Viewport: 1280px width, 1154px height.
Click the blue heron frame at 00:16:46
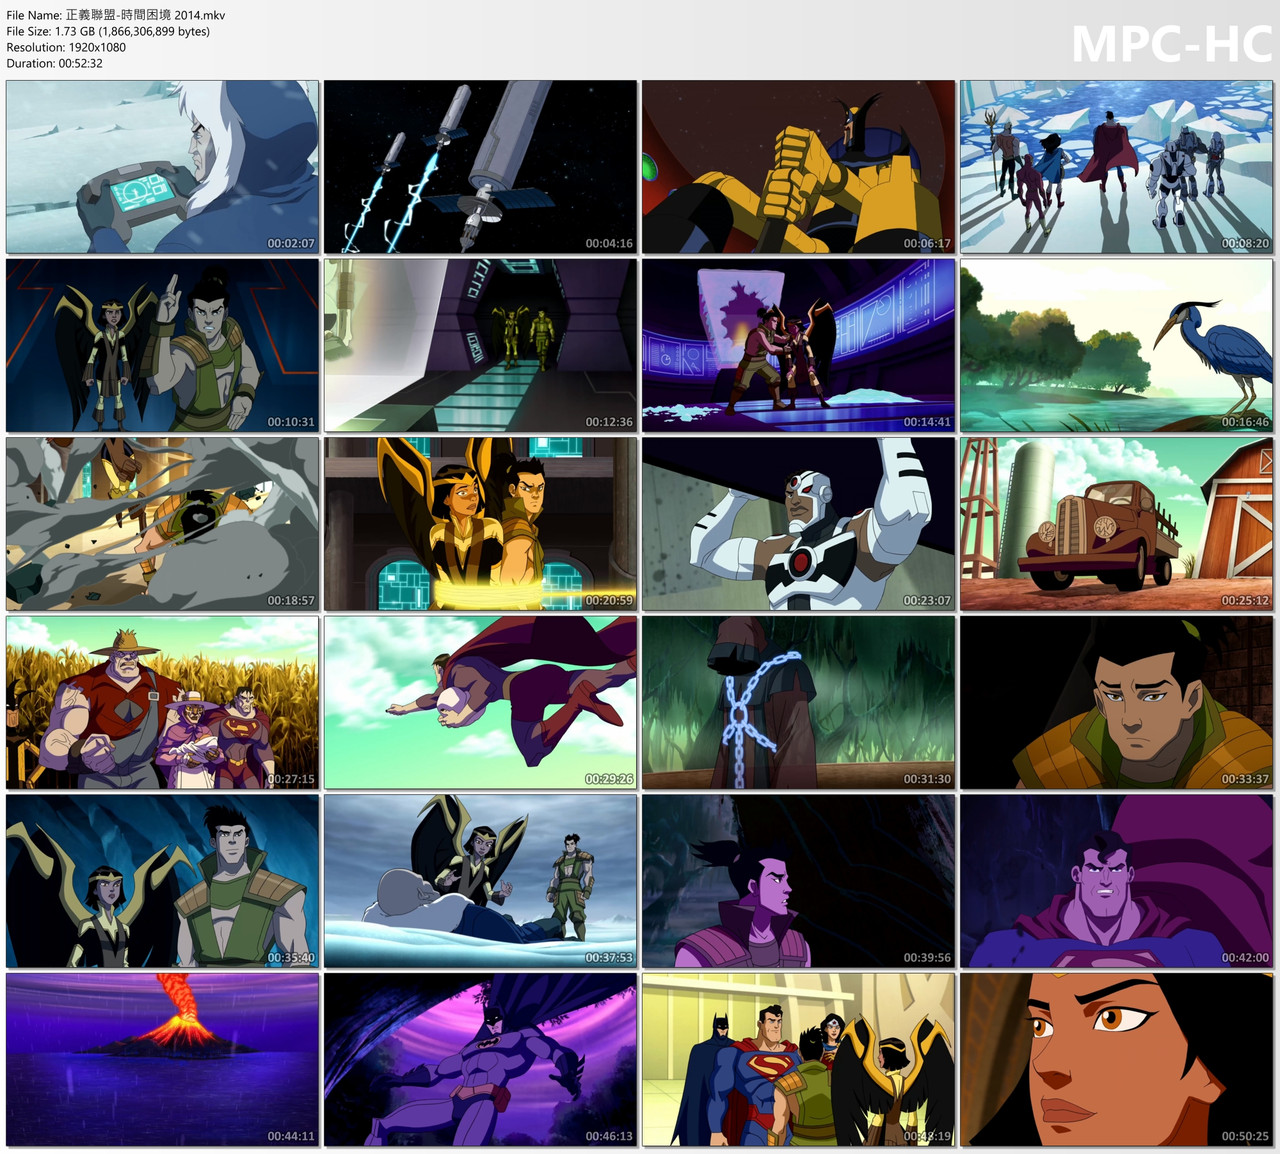[x=1116, y=346]
